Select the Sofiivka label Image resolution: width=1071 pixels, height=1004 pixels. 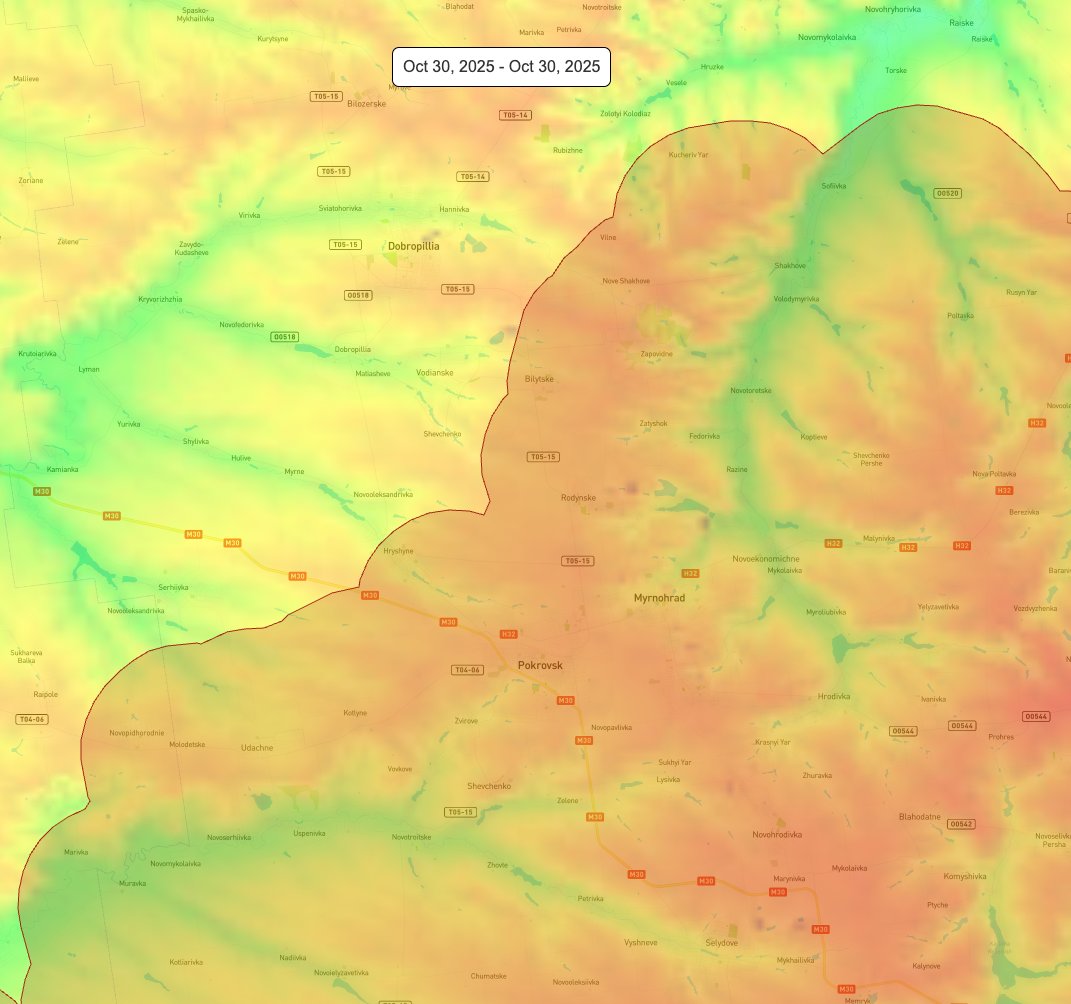pos(833,186)
